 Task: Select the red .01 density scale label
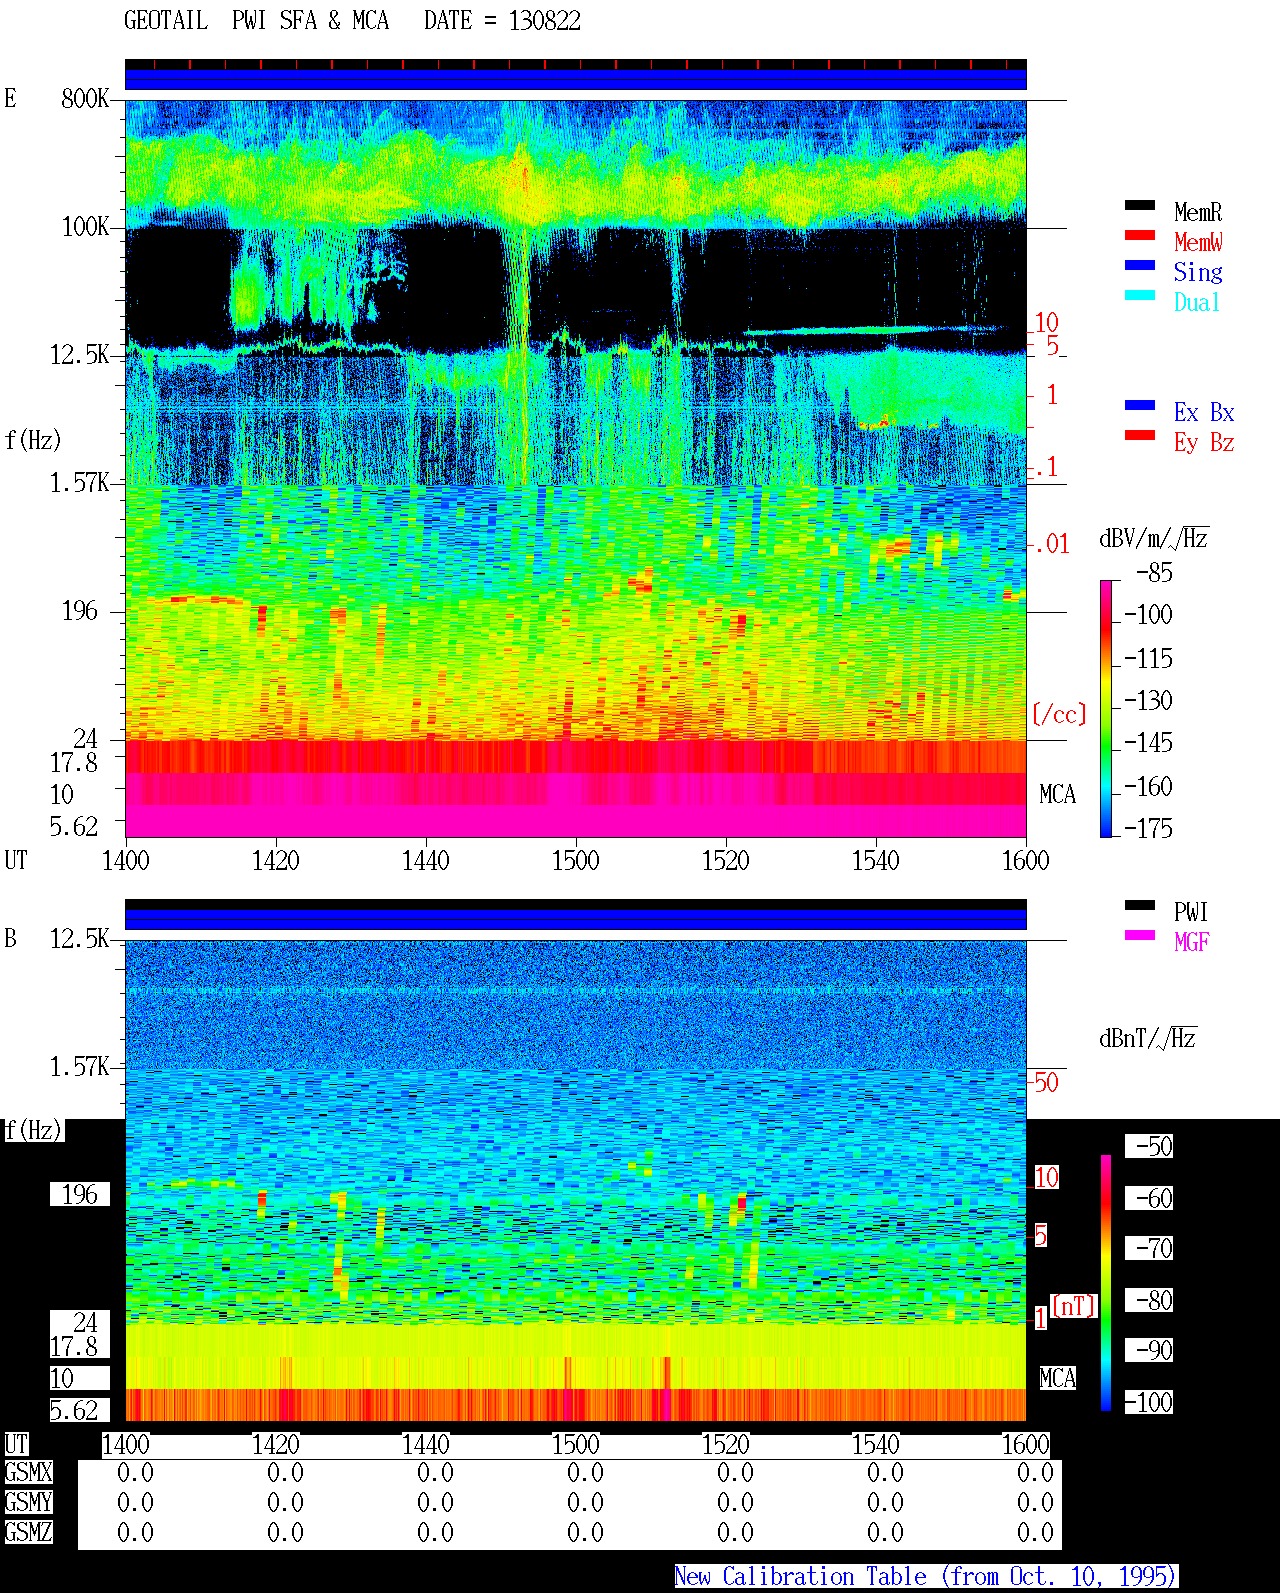tap(1051, 544)
